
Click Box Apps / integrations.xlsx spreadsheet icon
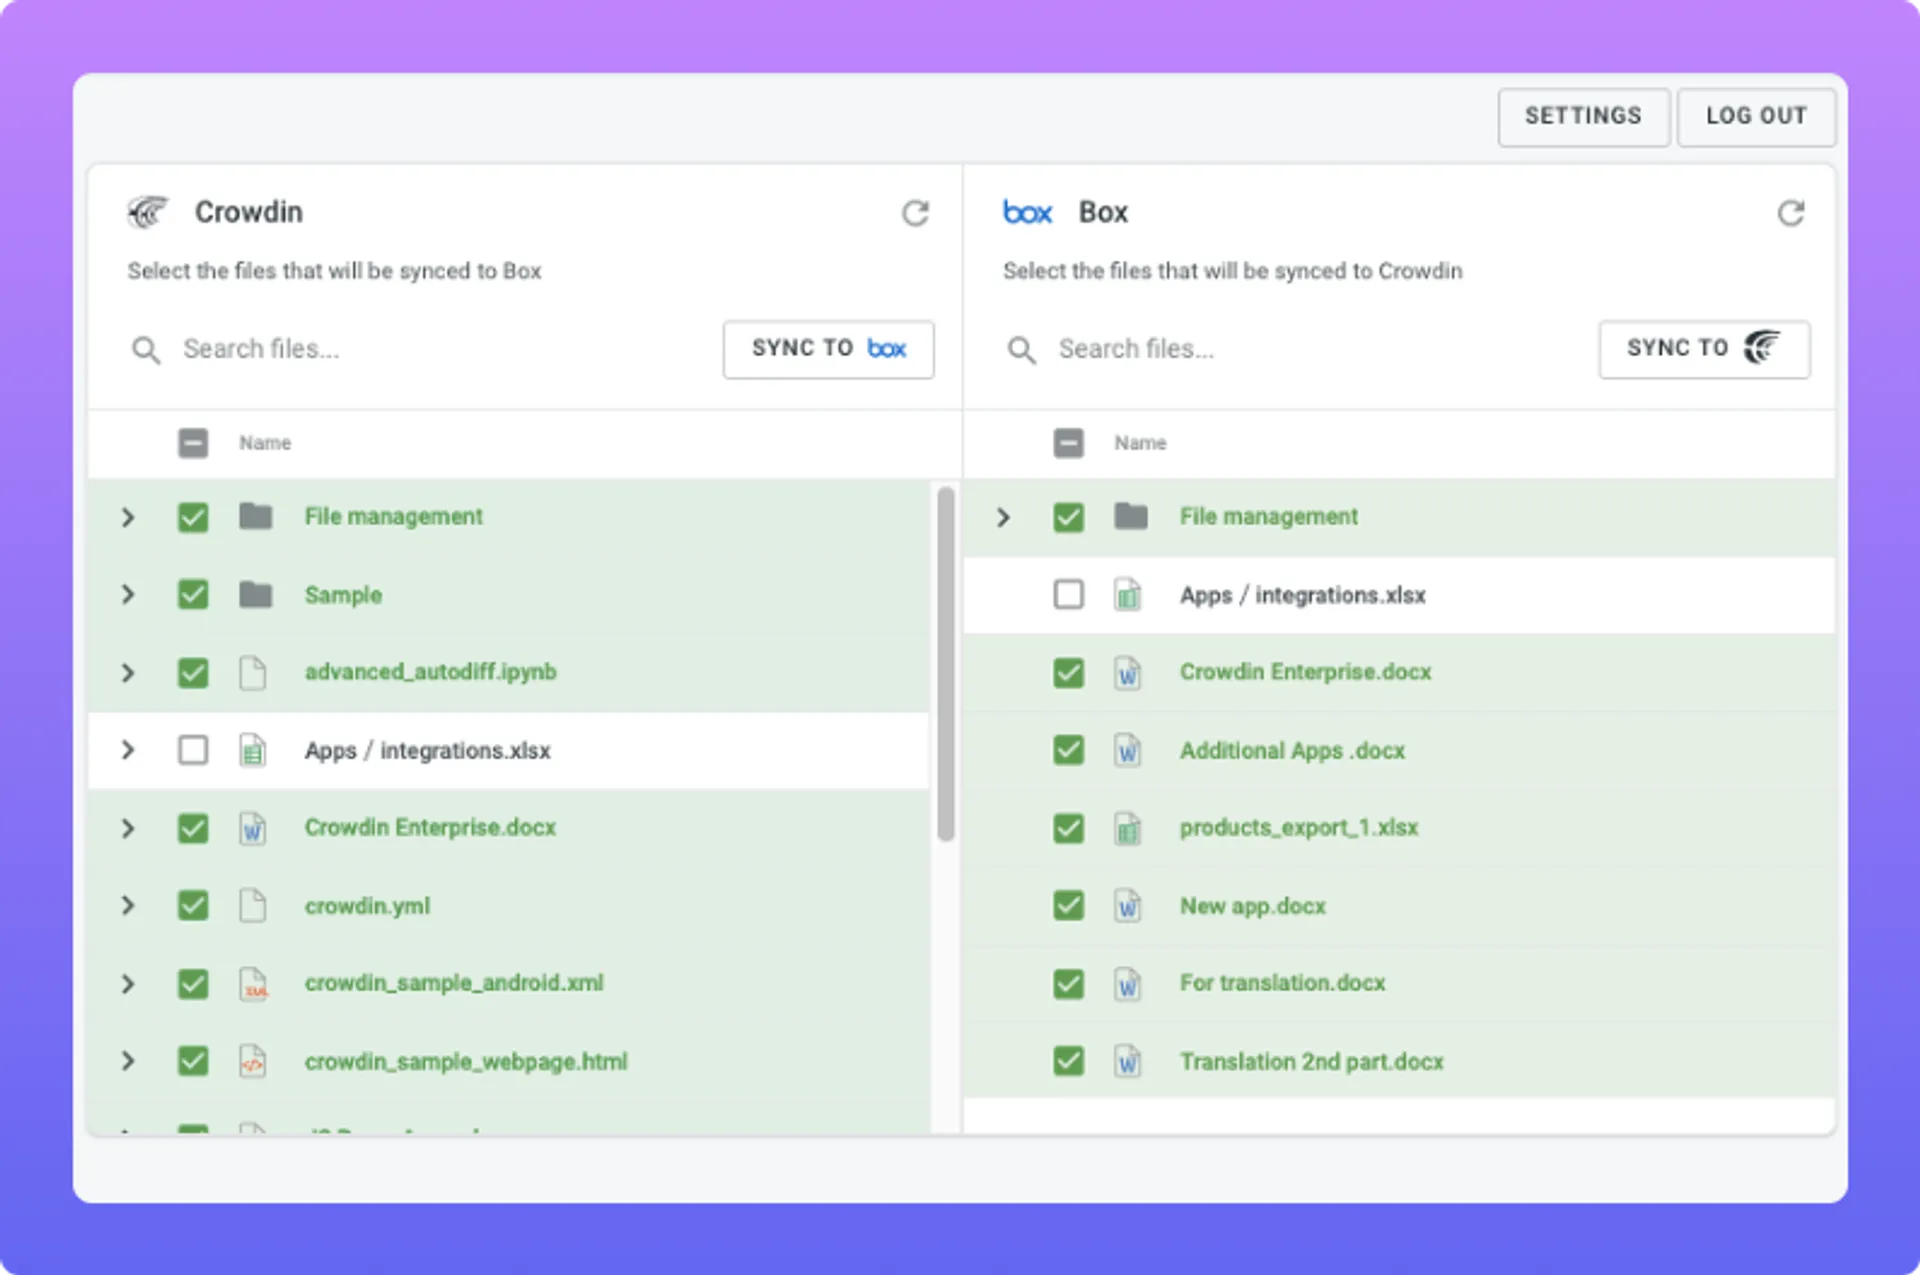pyautogui.click(x=1128, y=595)
